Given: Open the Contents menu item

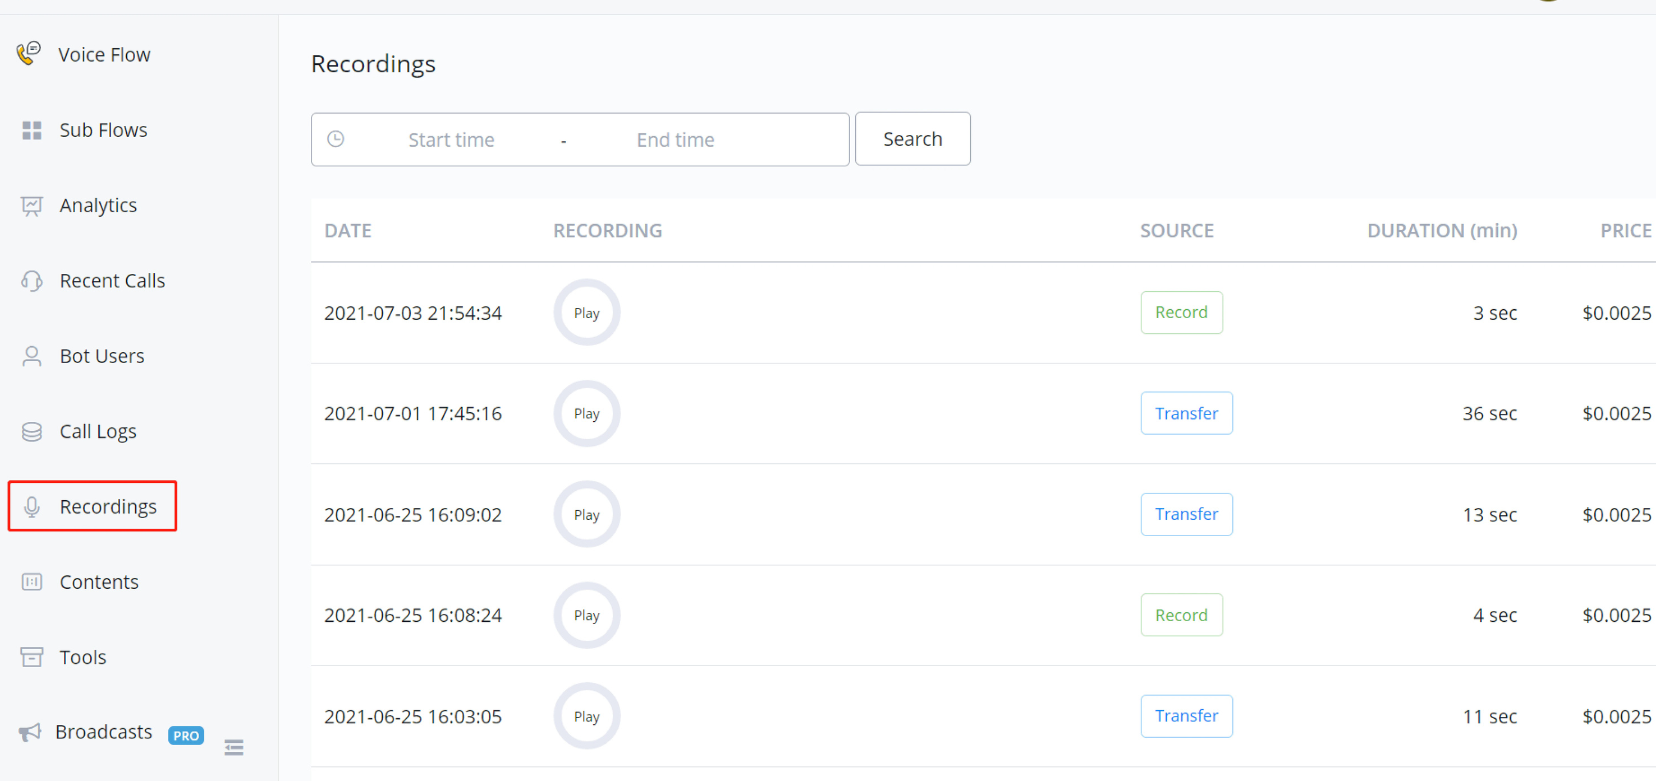Looking at the screenshot, I should [x=98, y=582].
